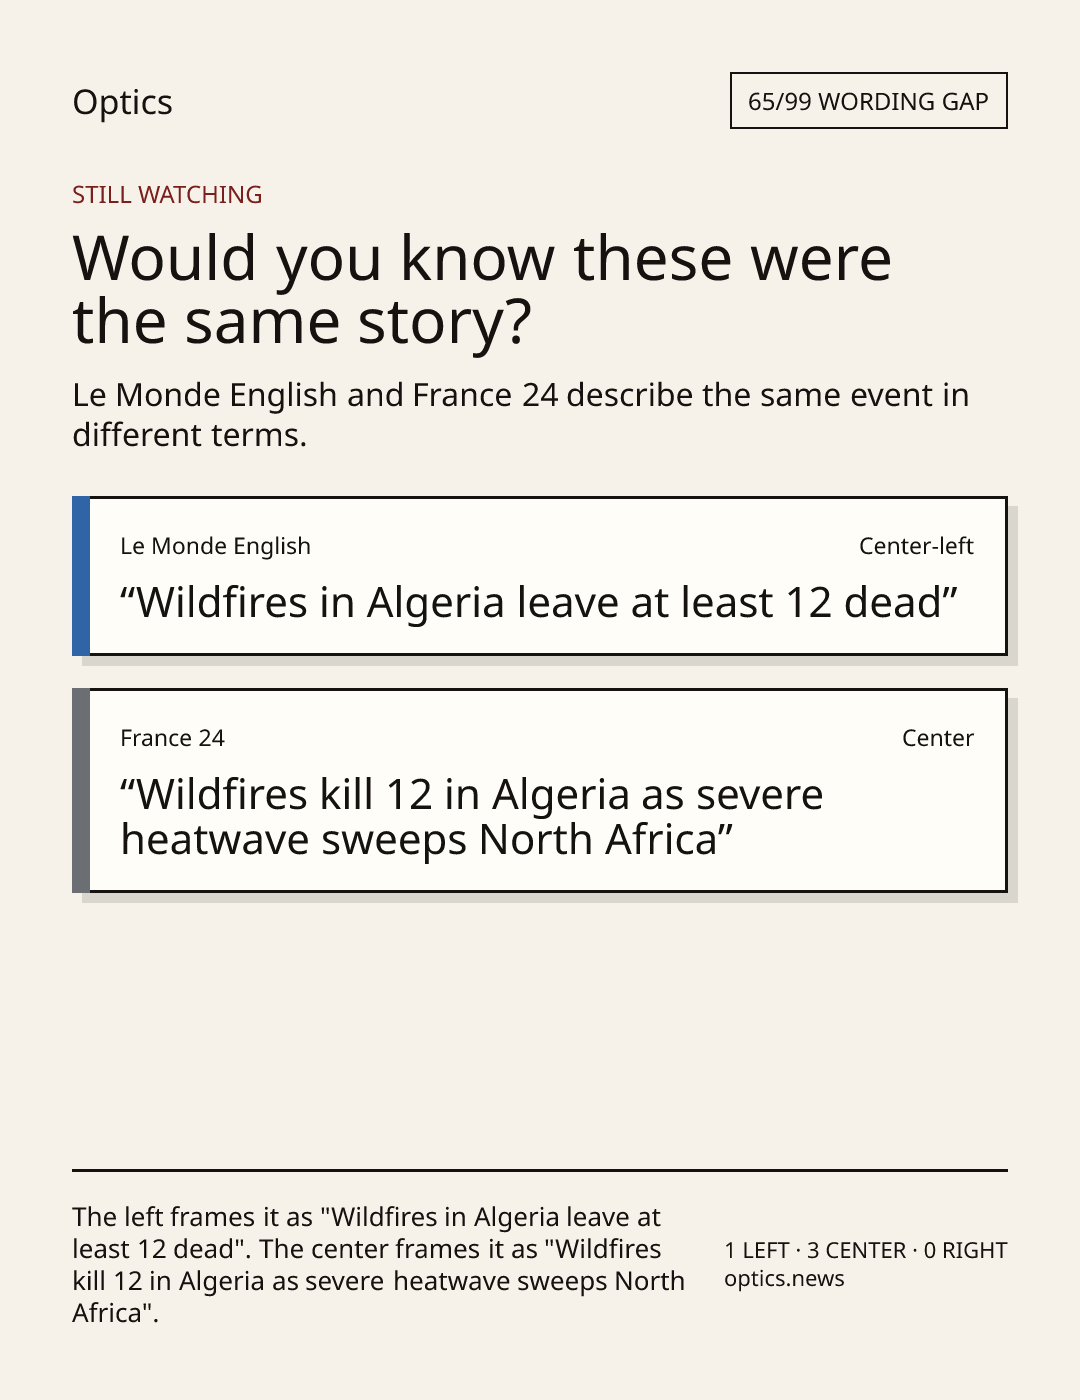
Task: Open the Le Monde English headline card
Action: (x=540, y=576)
